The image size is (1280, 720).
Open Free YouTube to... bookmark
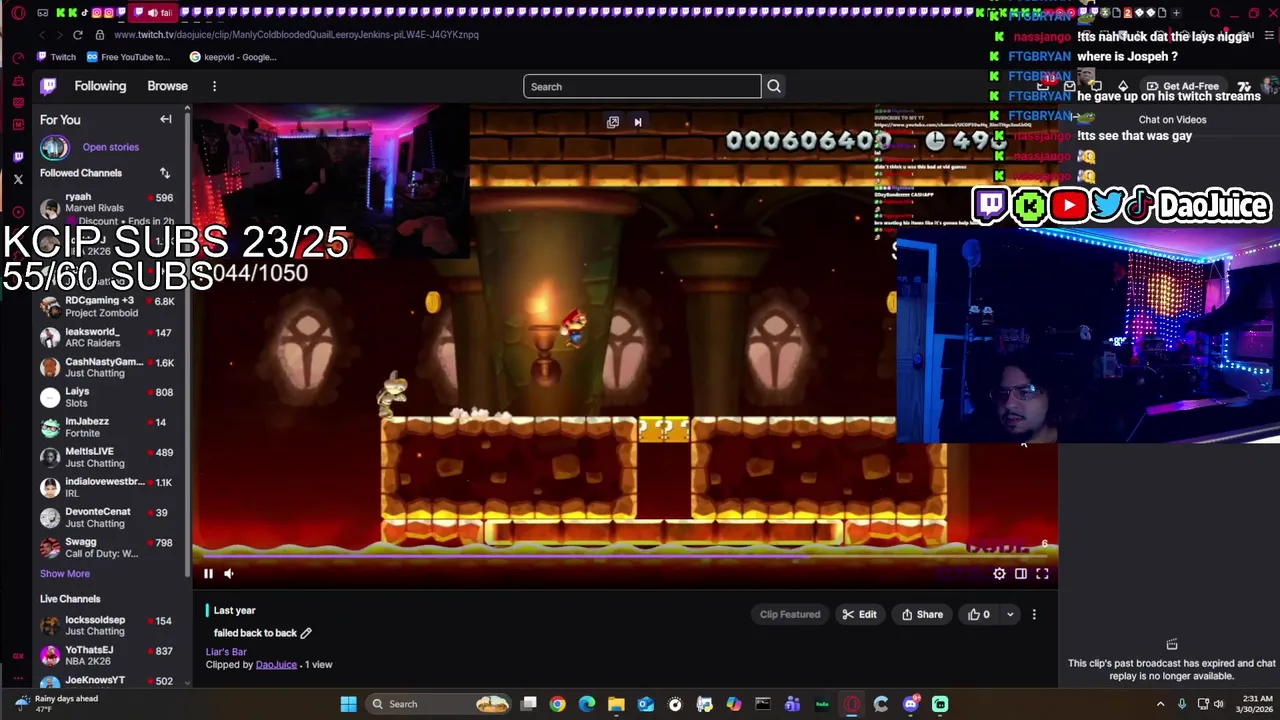click(x=129, y=57)
